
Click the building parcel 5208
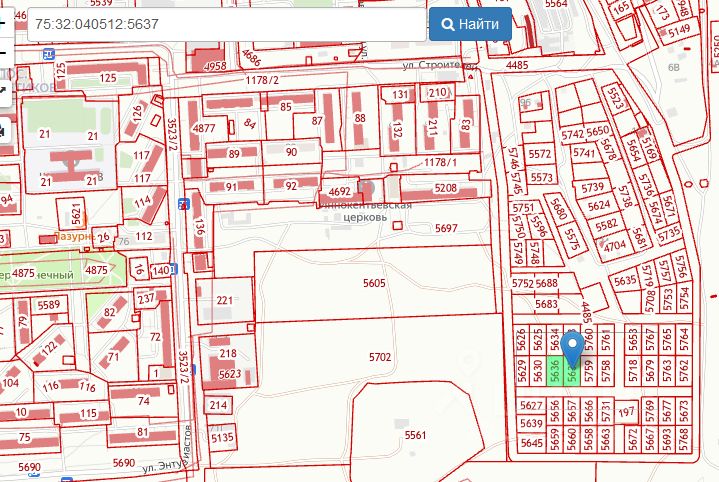click(446, 188)
